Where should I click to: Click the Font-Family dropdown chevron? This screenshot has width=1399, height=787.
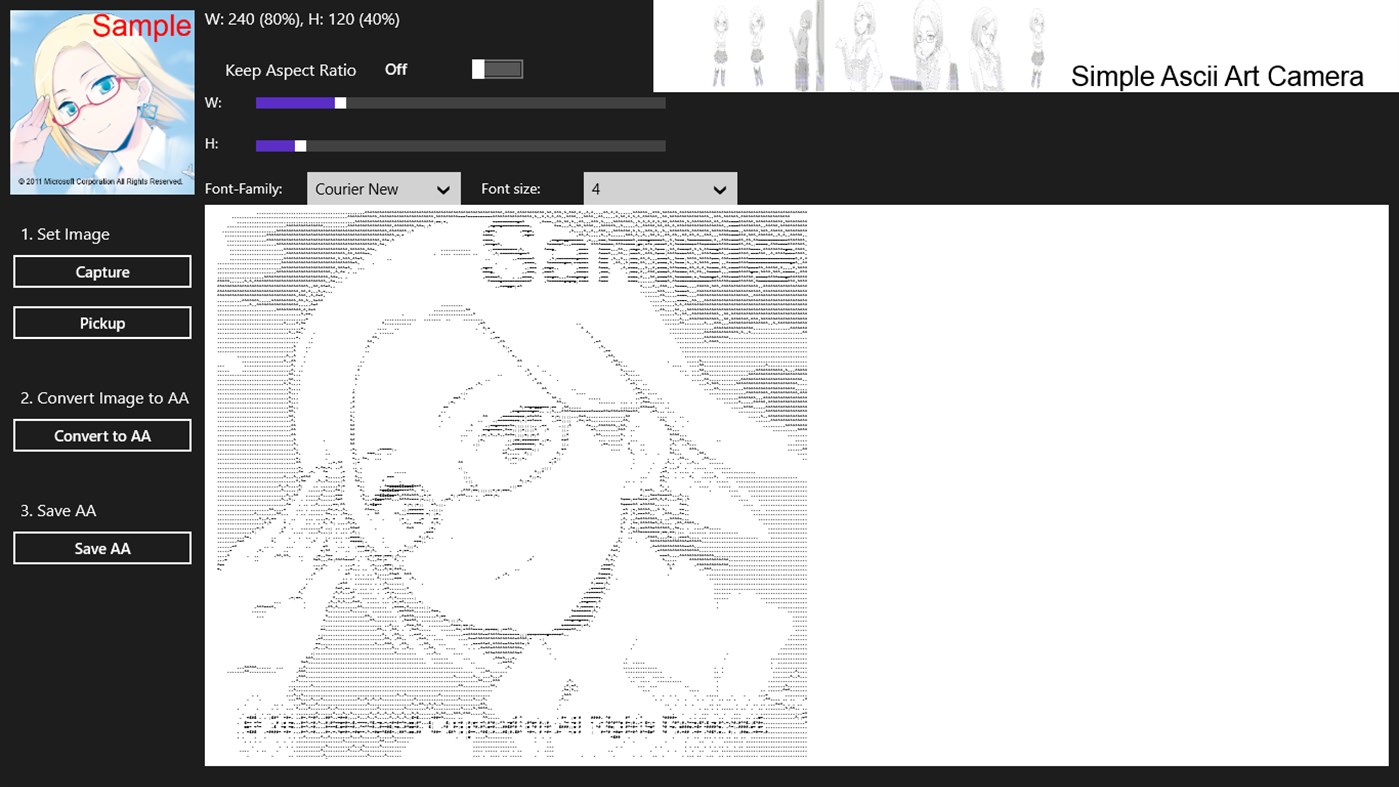click(443, 188)
